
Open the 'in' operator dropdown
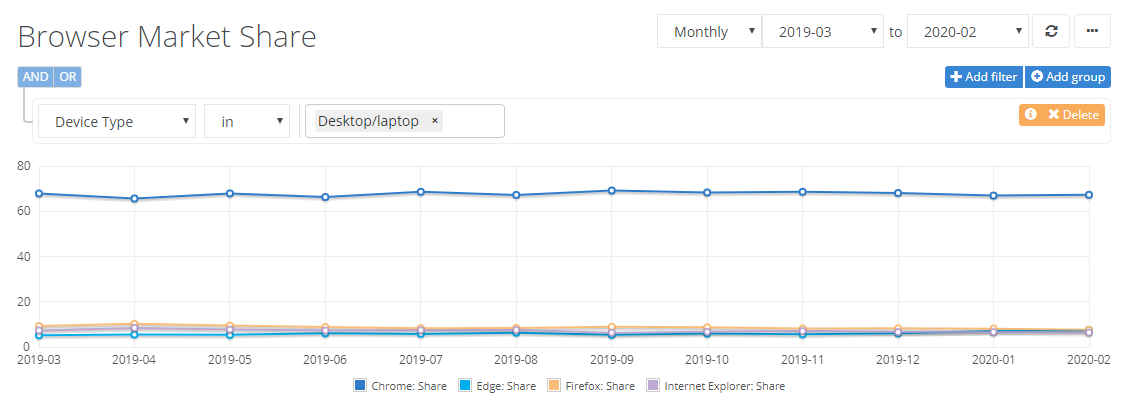pos(246,121)
